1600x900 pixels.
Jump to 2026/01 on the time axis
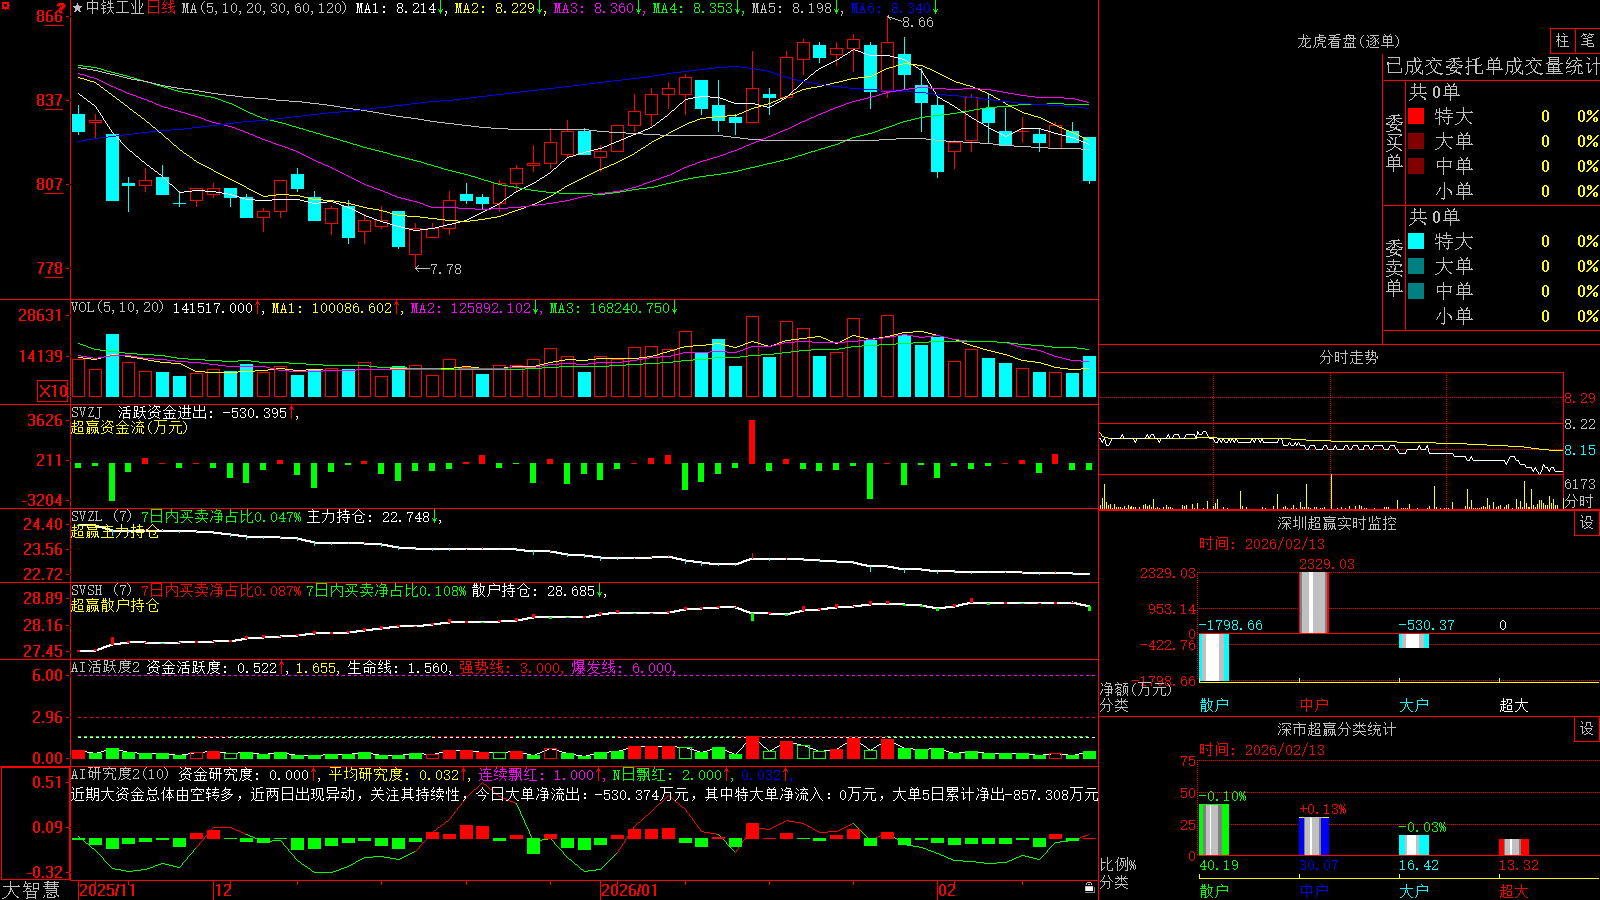630,890
